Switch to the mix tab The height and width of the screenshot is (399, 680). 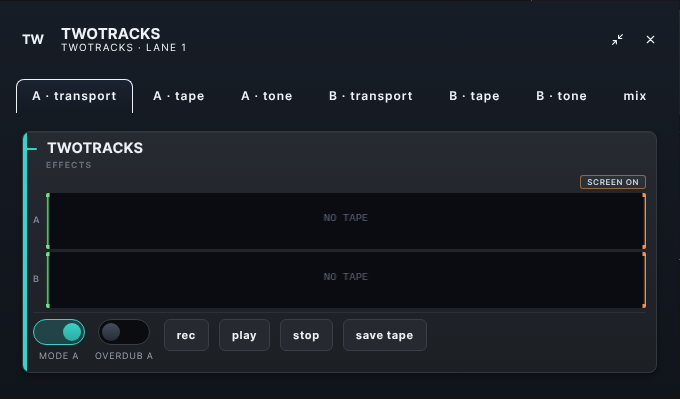tap(635, 96)
